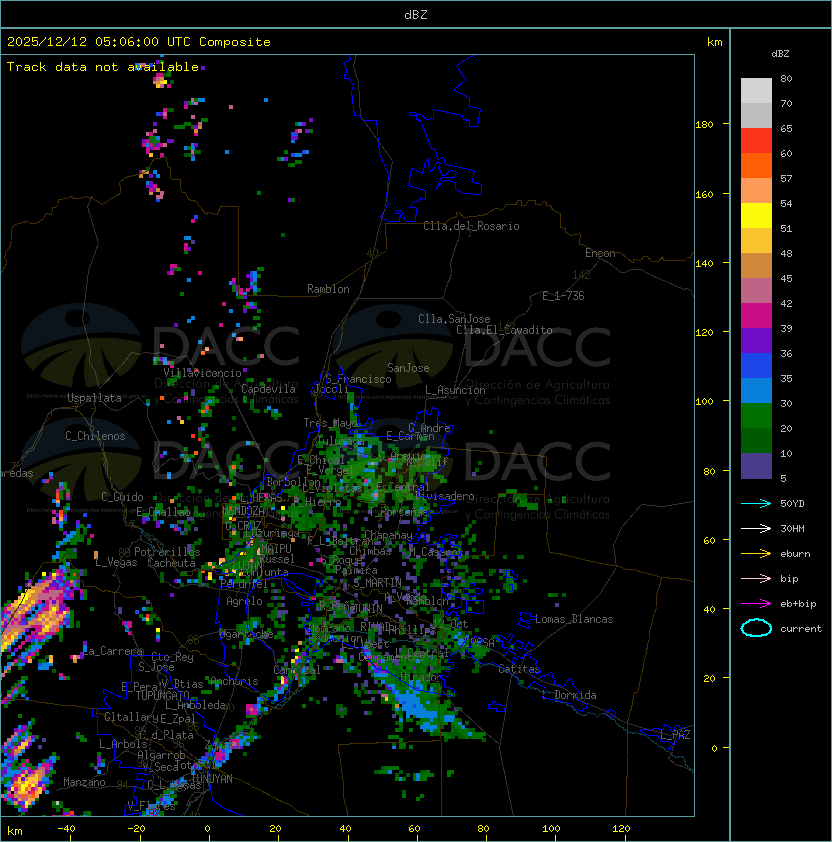Click the L_Vegas place label
832x842 pixels.
coord(116,562)
